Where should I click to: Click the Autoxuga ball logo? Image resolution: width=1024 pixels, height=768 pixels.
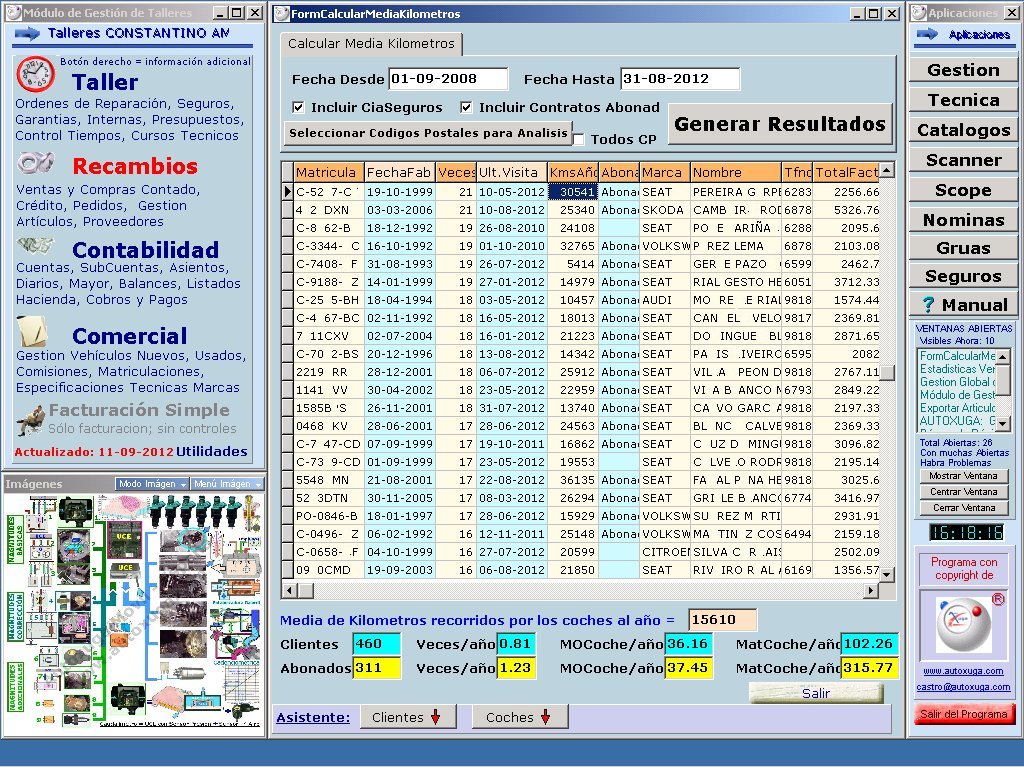pyautogui.click(x=963, y=626)
